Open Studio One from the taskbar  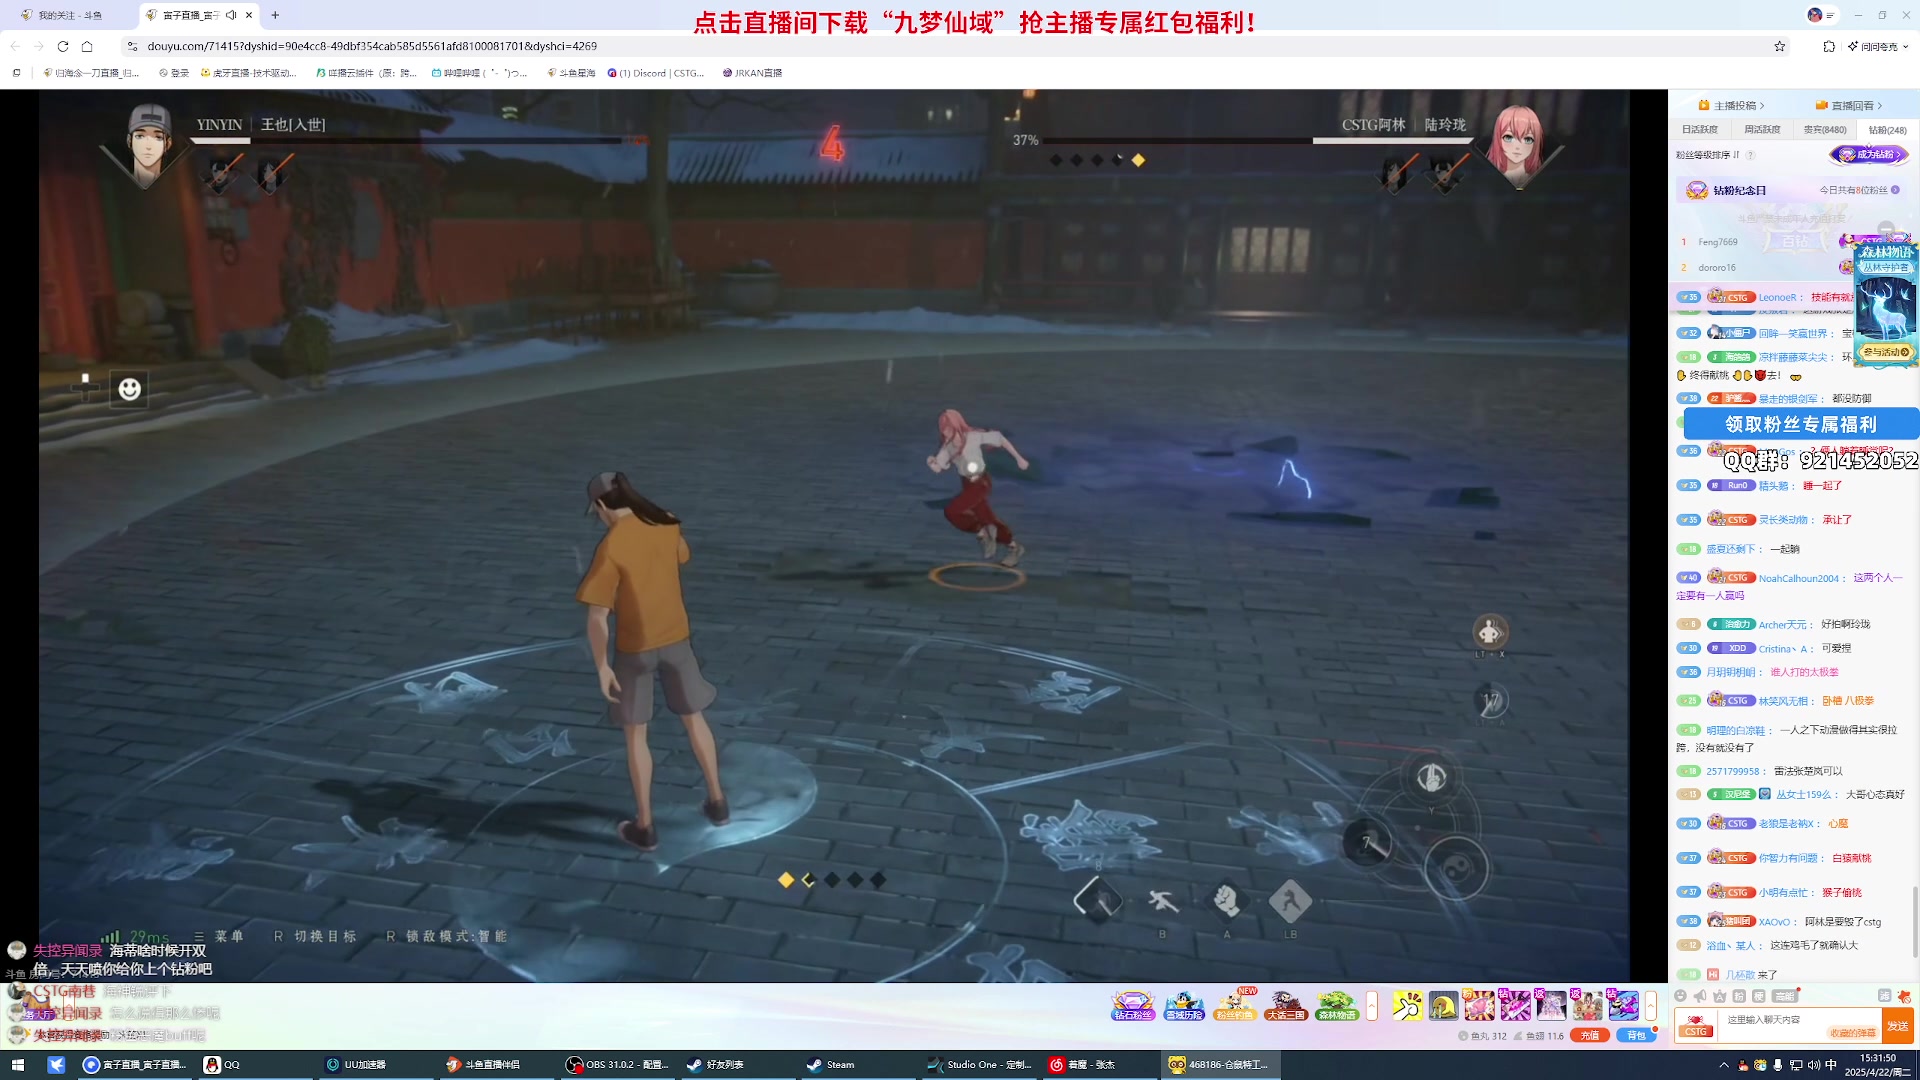pos(980,1065)
